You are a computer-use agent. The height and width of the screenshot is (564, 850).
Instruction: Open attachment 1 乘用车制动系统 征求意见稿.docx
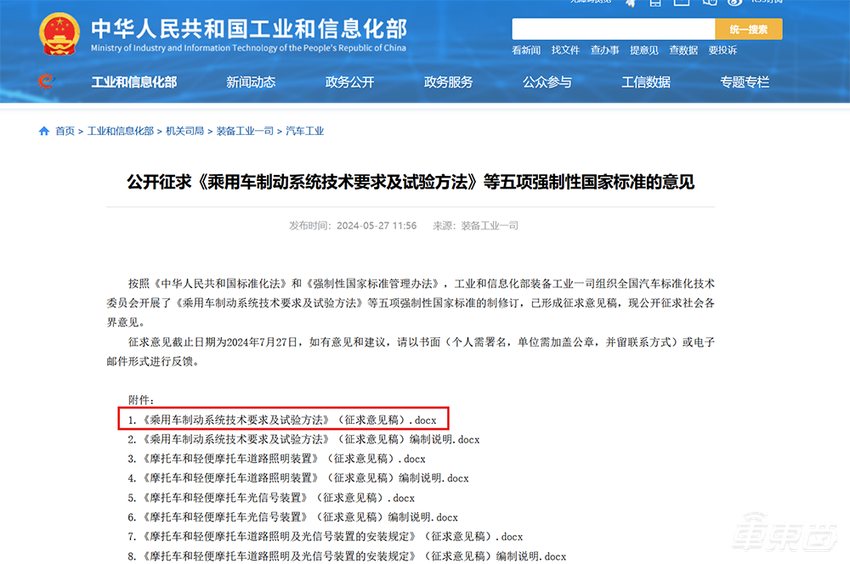point(283,420)
